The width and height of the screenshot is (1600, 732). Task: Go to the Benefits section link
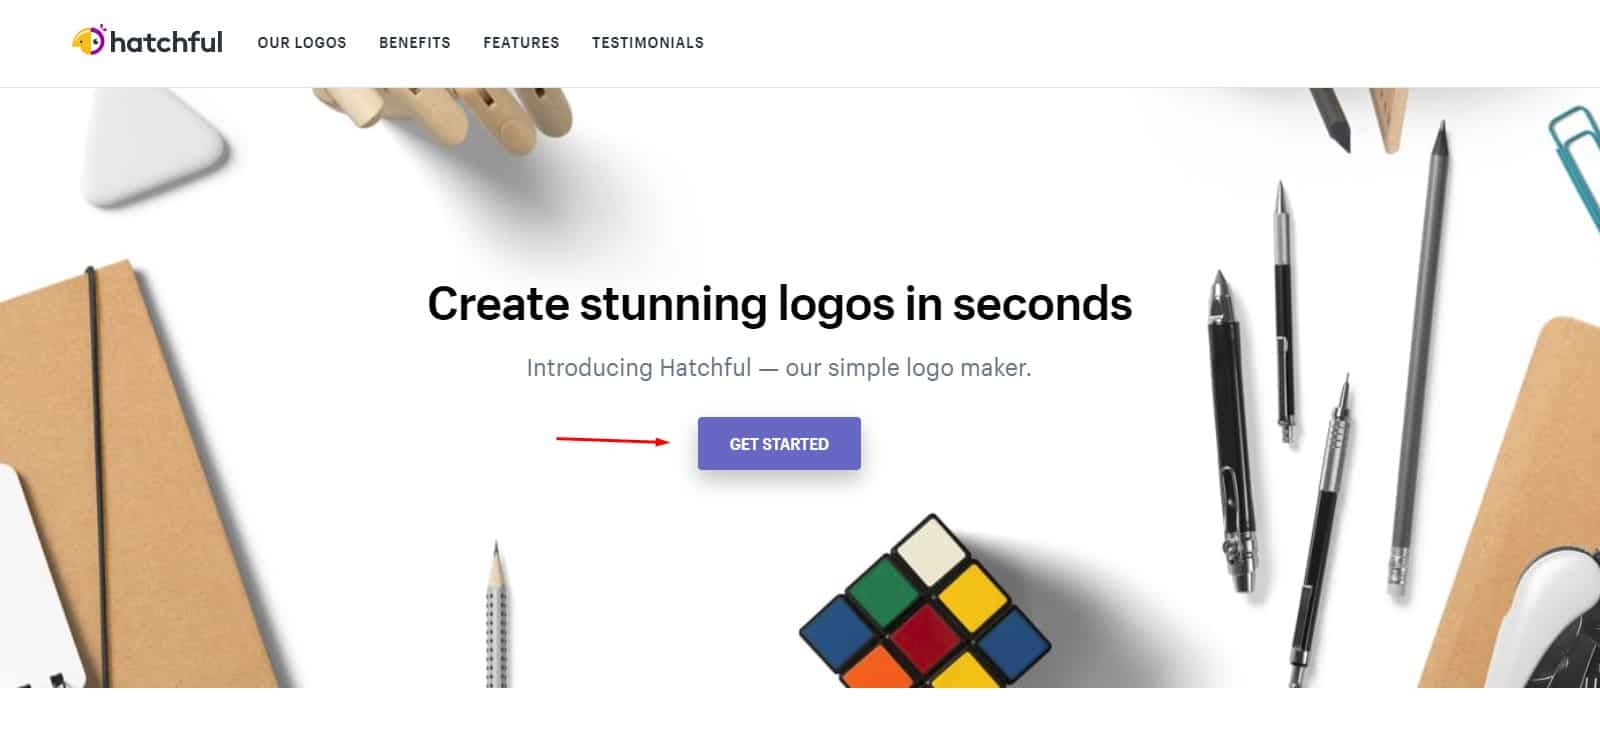coord(415,43)
